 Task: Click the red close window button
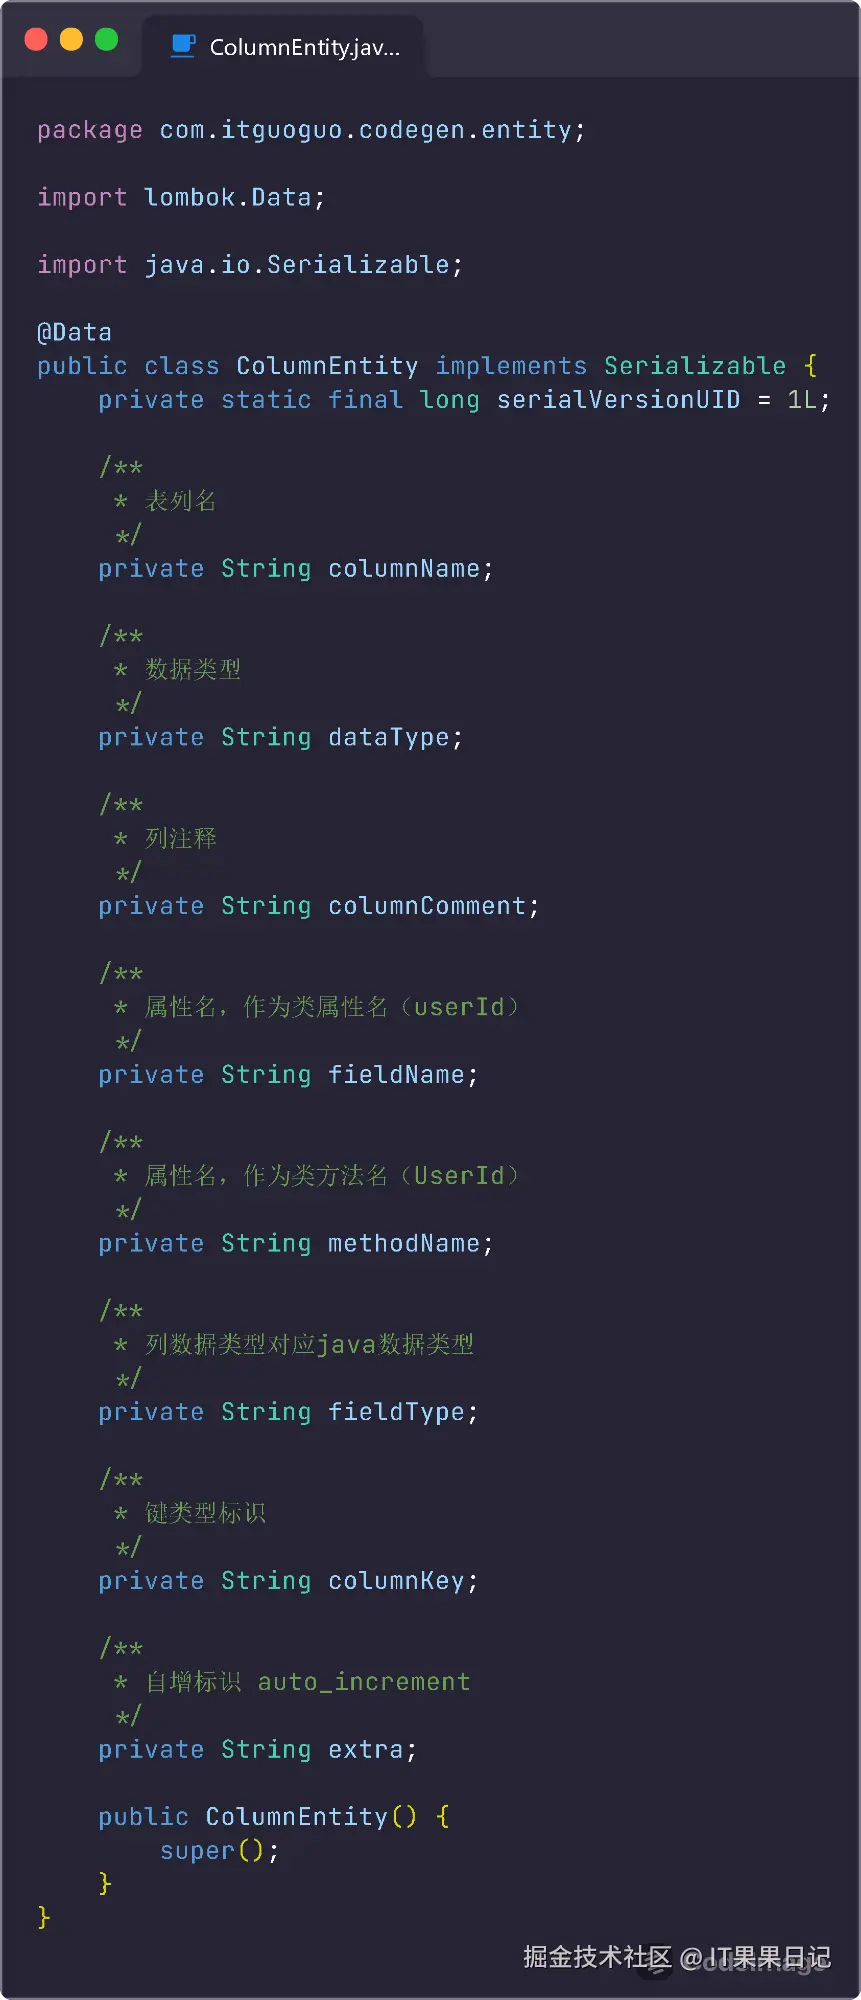click(x=36, y=40)
